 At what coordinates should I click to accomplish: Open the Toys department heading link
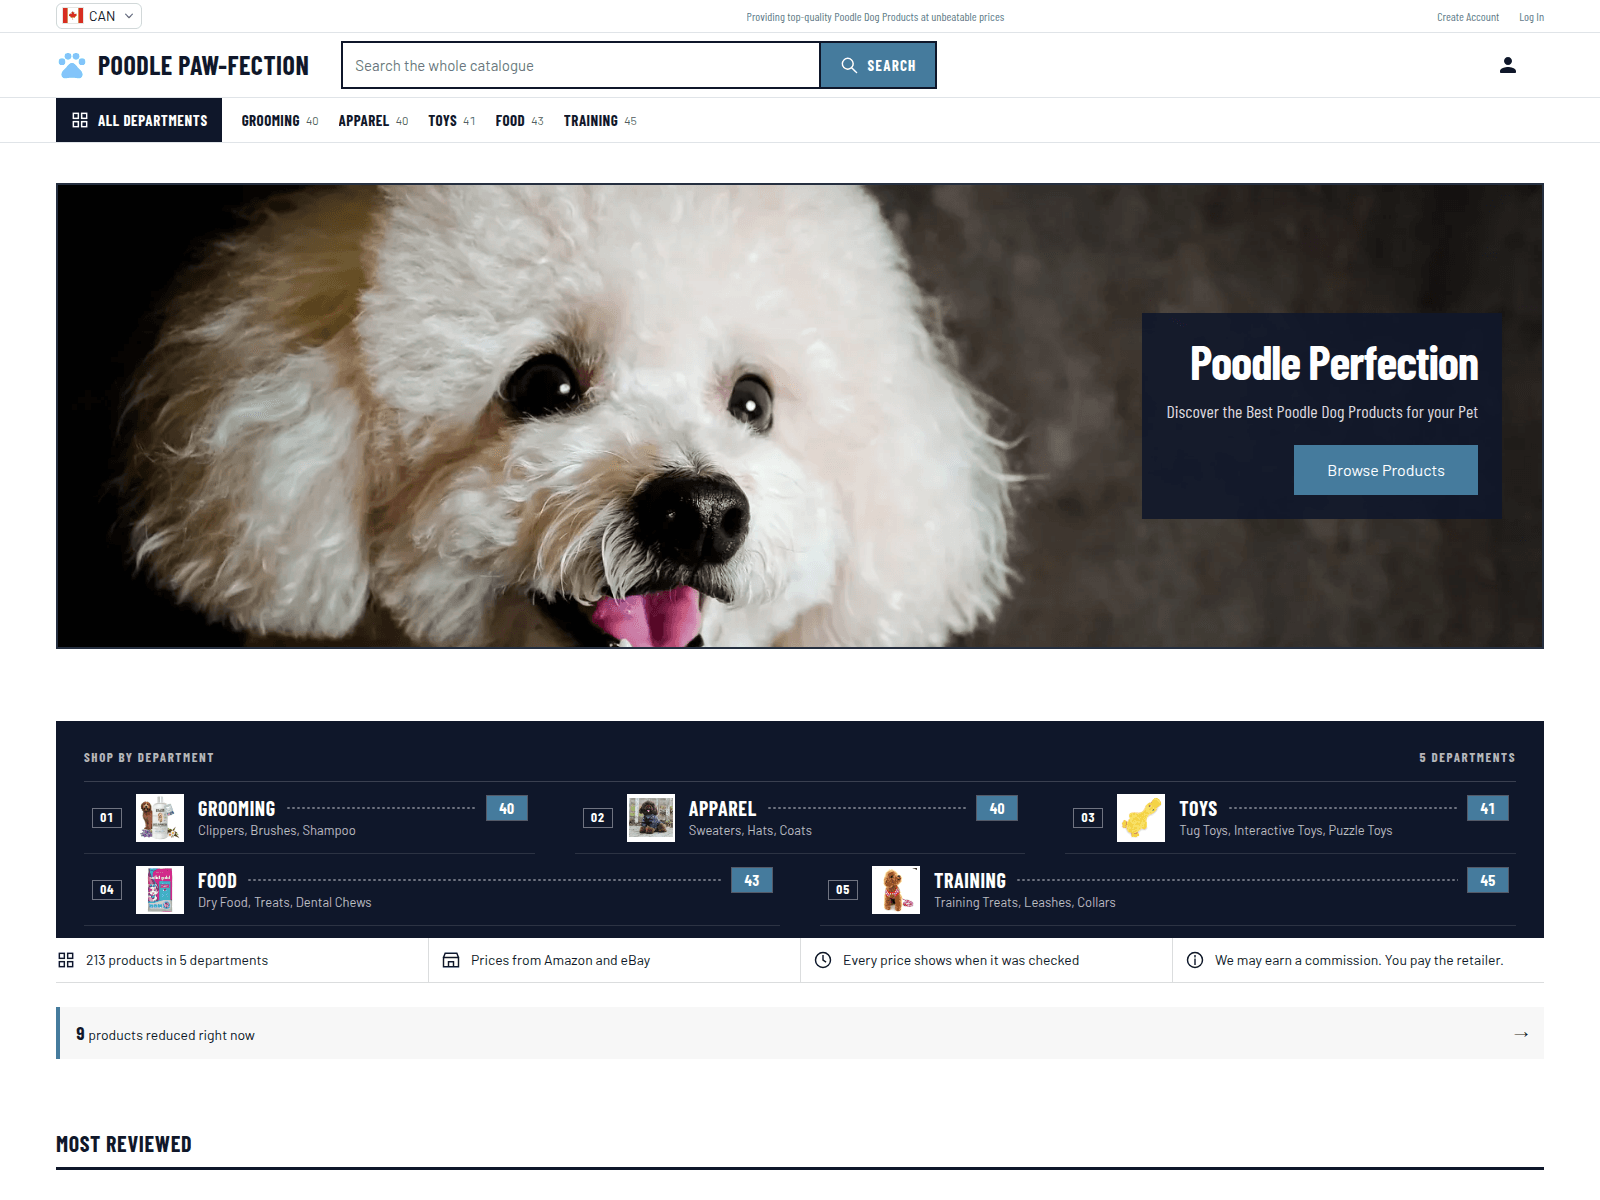click(x=1198, y=808)
